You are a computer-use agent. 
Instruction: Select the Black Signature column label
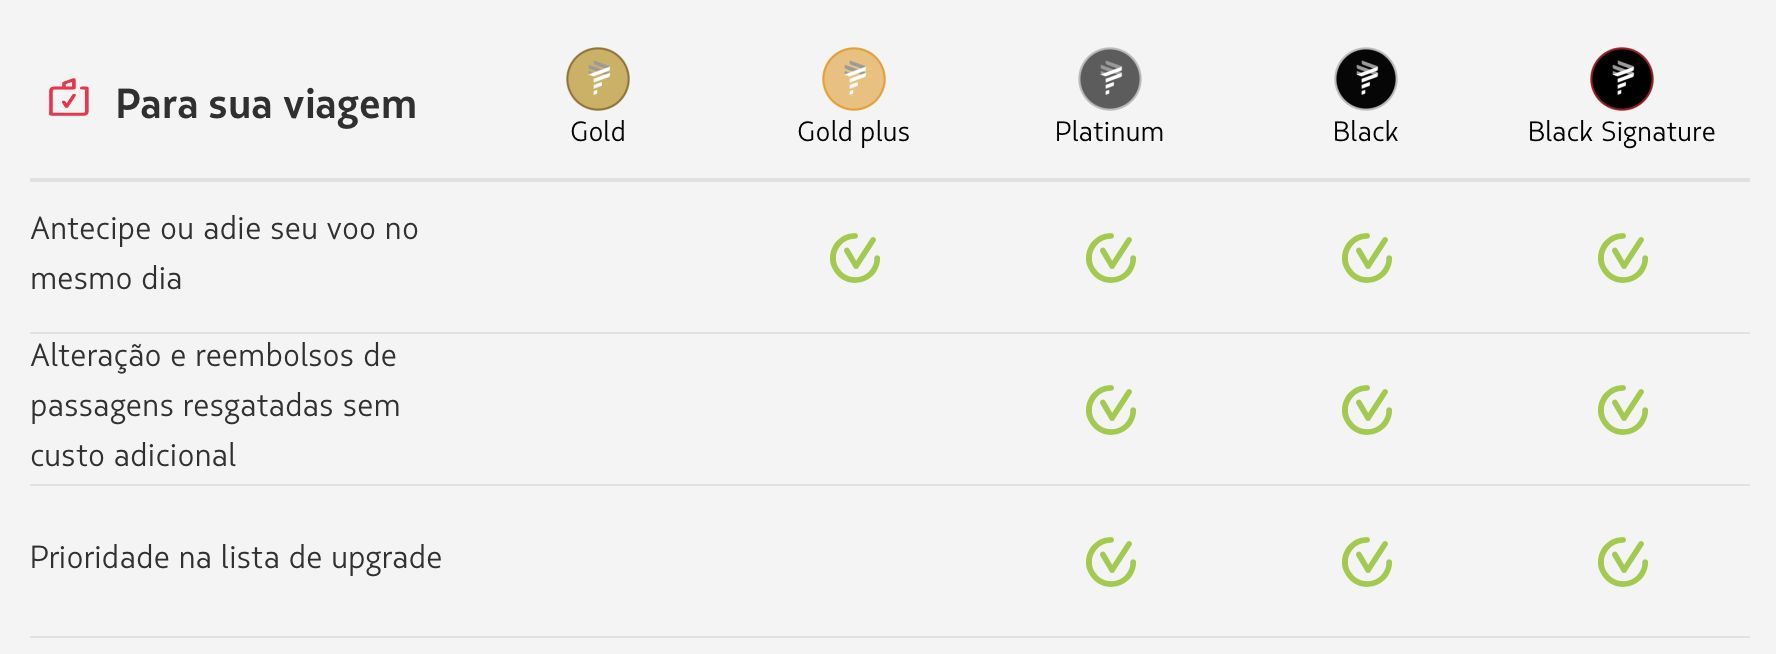(x=1622, y=133)
